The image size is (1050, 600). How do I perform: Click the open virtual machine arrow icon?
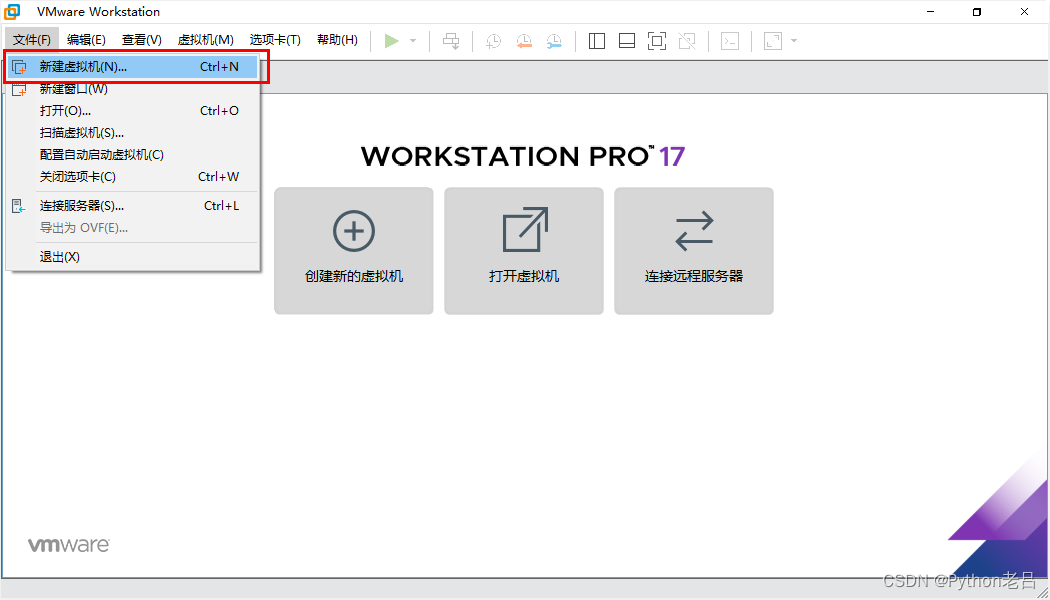pyautogui.click(x=526, y=229)
